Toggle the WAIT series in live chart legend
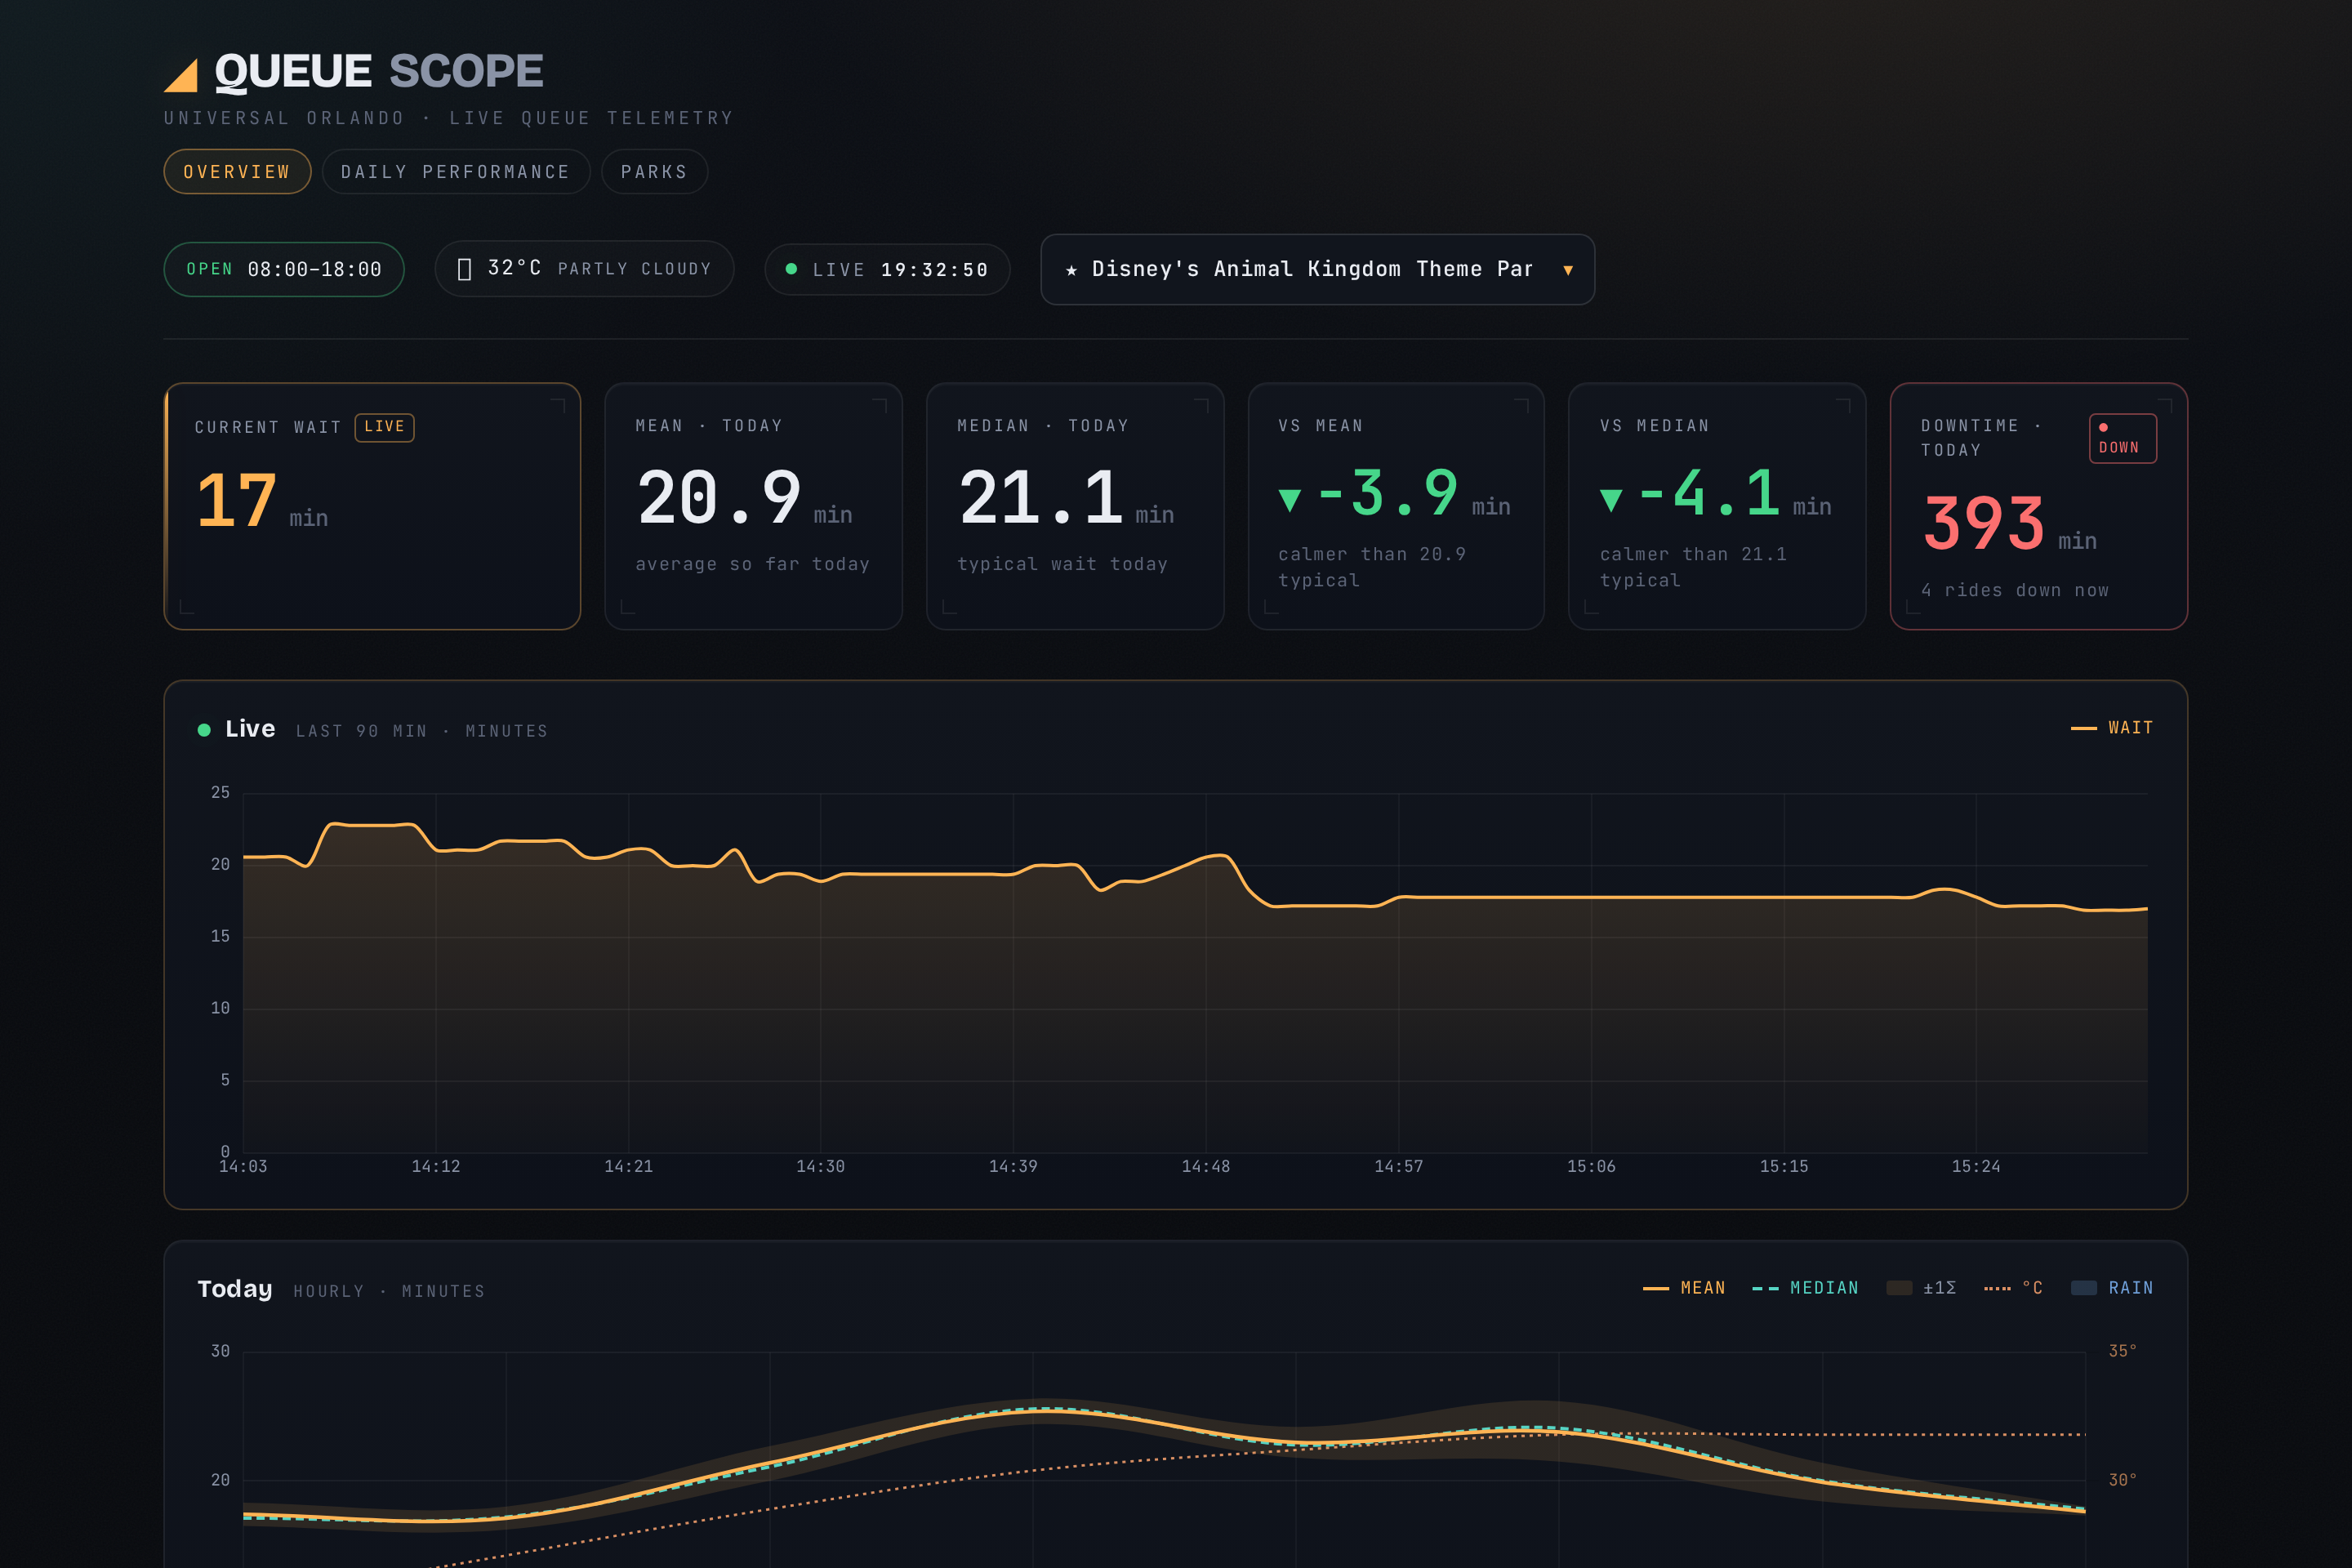Image resolution: width=2352 pixels, height=1568 pixels. point(2111,728)
